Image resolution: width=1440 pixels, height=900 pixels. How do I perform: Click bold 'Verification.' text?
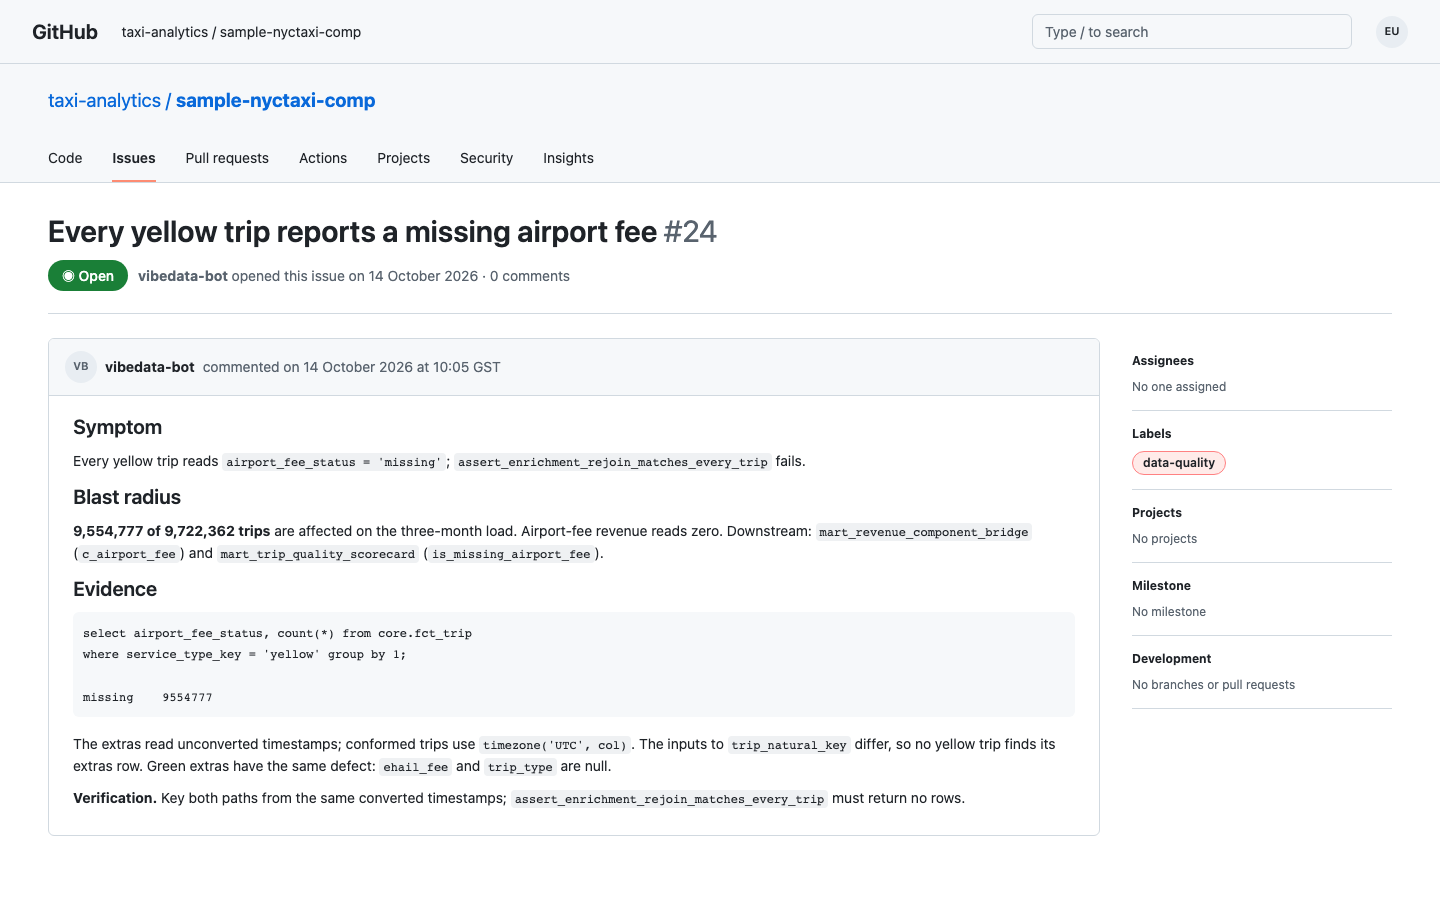[x=115, y=798]
